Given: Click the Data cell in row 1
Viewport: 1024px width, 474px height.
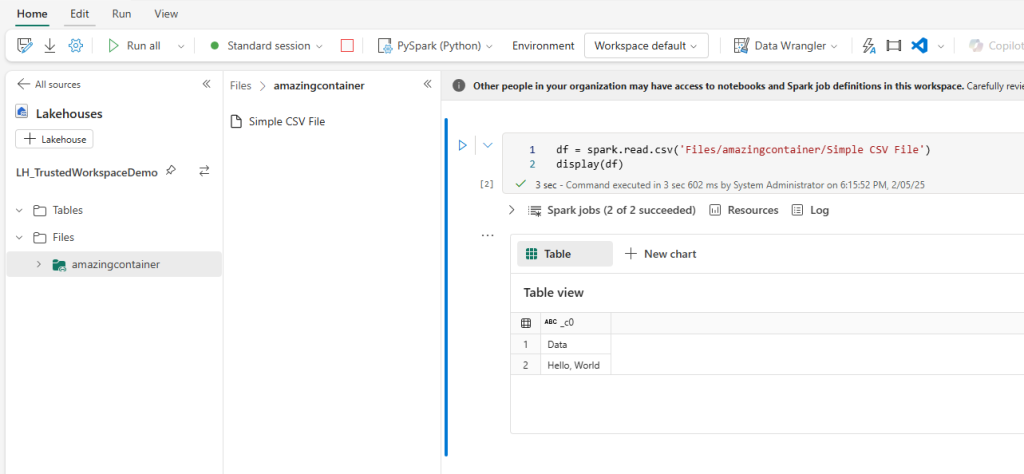Looking at the screenshot, I should tap(576, 344).
